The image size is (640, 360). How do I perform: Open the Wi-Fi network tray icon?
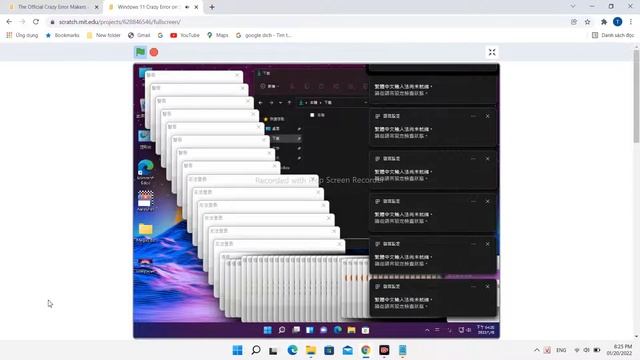577,350
